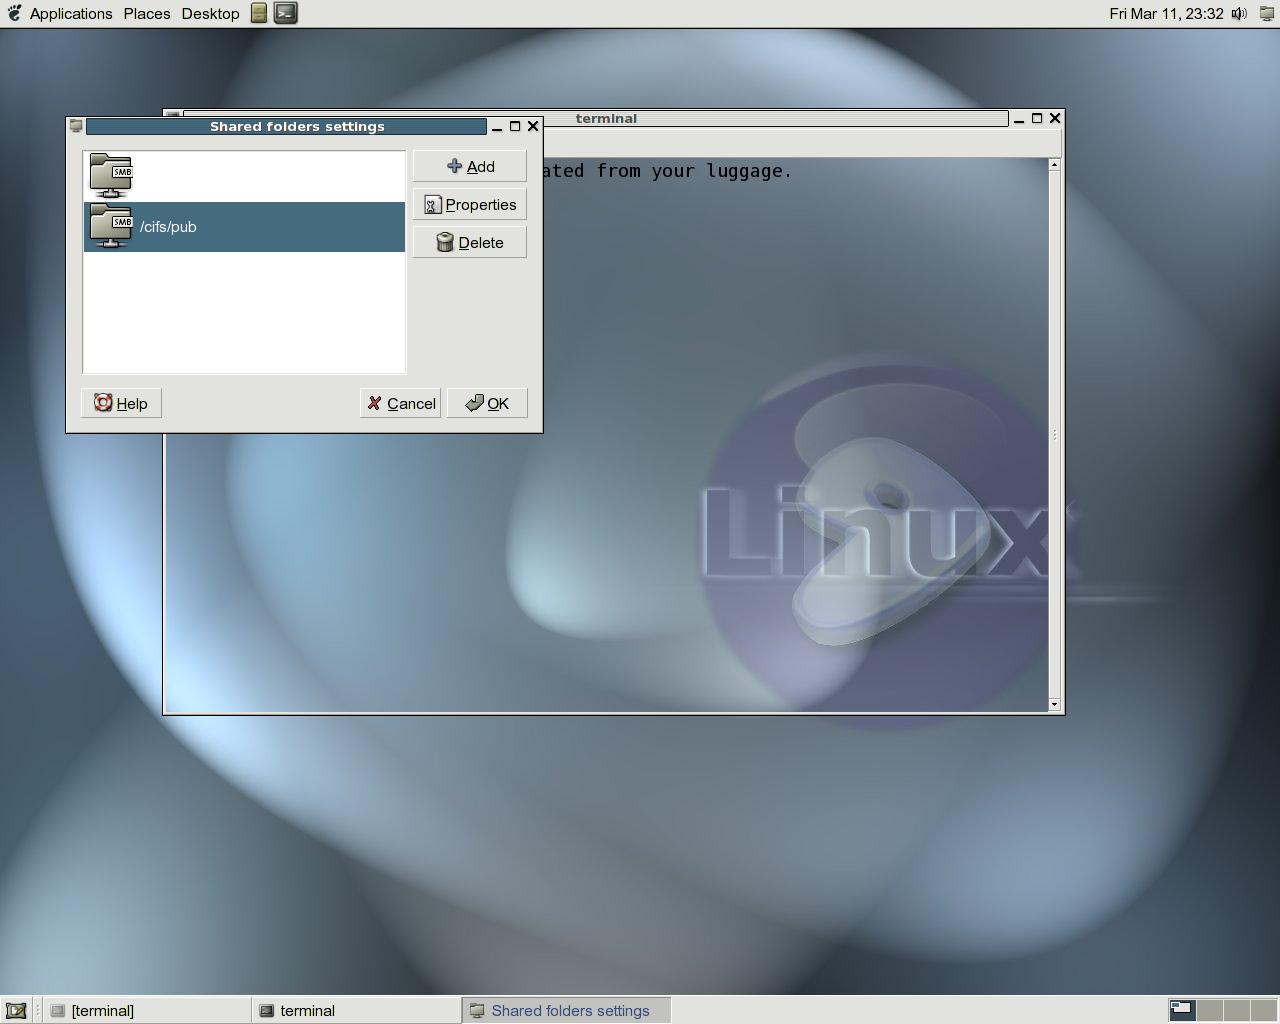Image resolution: width=1280 pixels, height=1024 pixels.
Task: Click the terminal scrollbar down arrow
Action: coord(1054,704)
